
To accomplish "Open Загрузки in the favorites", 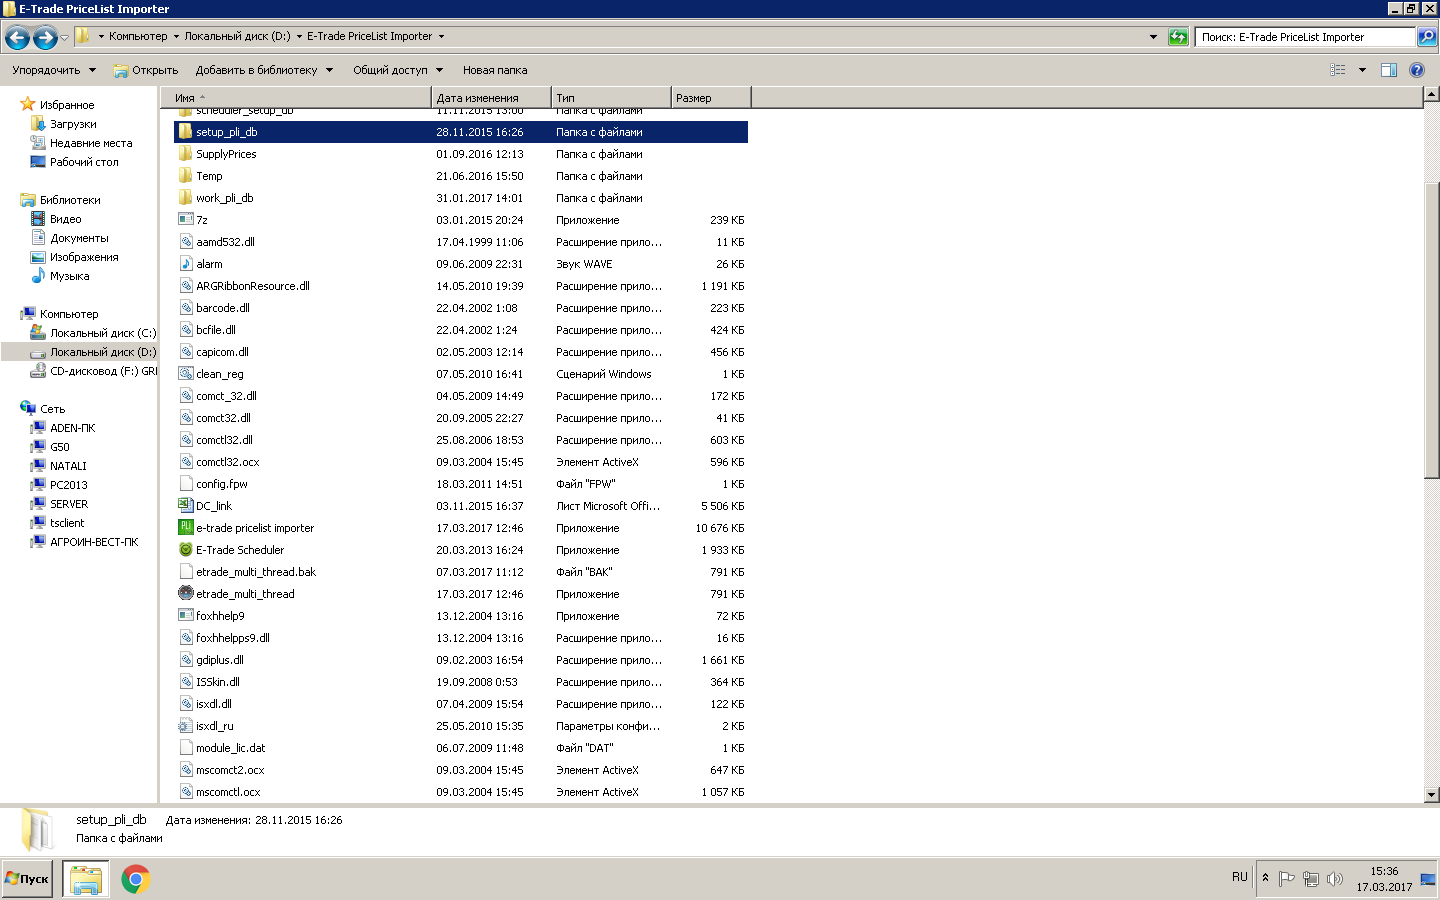I will [x=73, y=124].
